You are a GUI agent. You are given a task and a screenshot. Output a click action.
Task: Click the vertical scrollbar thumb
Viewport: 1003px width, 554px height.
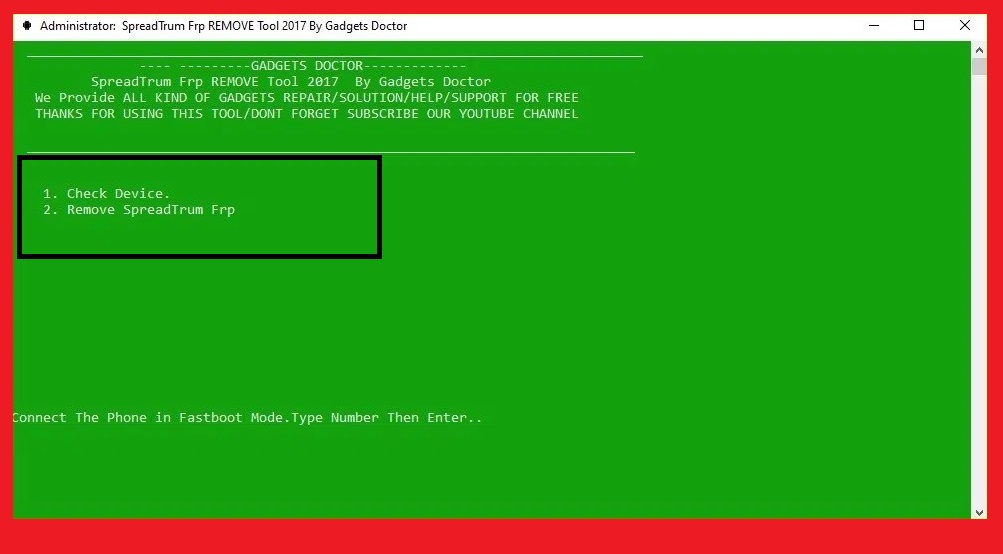pos(979,67)
